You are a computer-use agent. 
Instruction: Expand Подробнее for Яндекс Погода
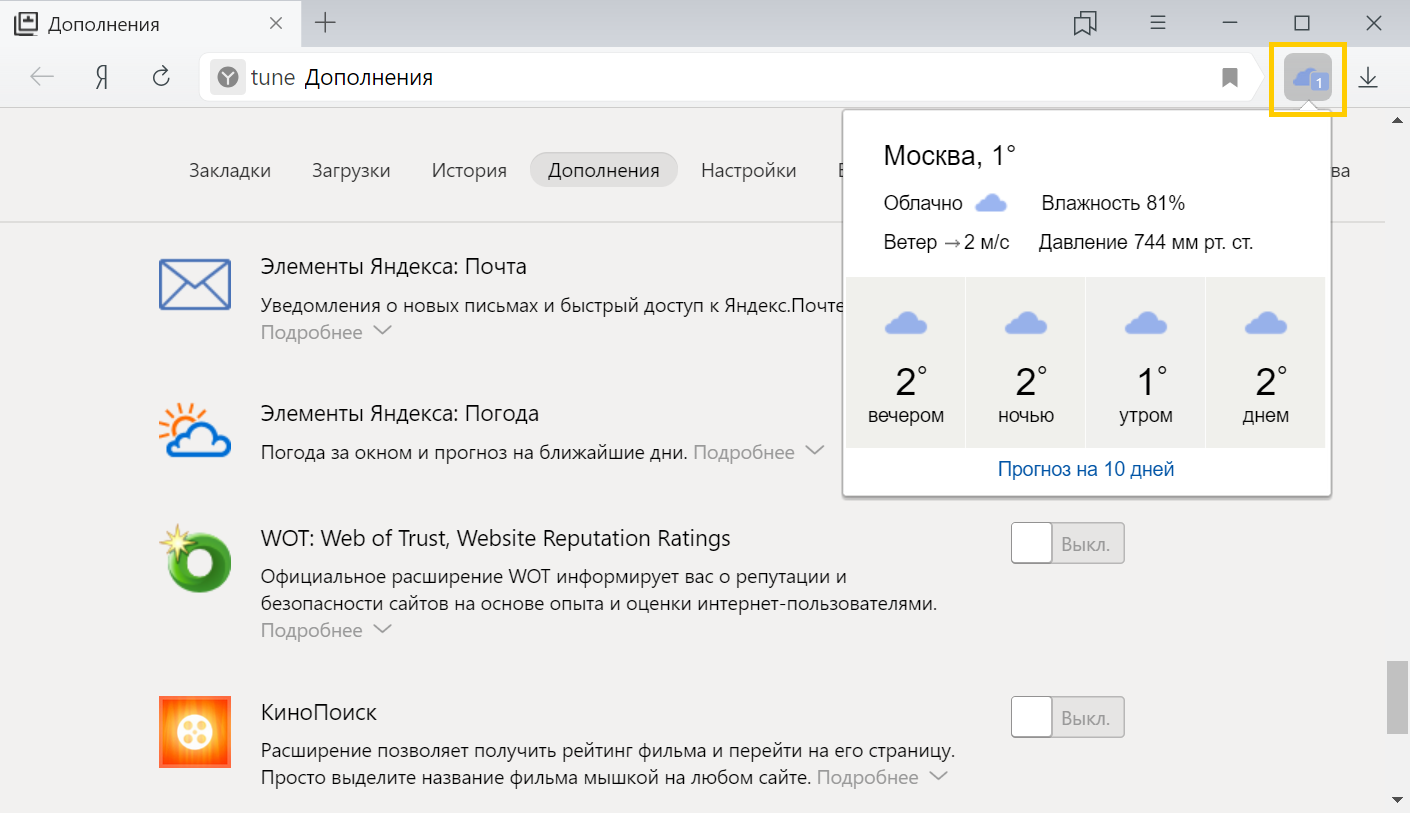click(x=758, y=452)
